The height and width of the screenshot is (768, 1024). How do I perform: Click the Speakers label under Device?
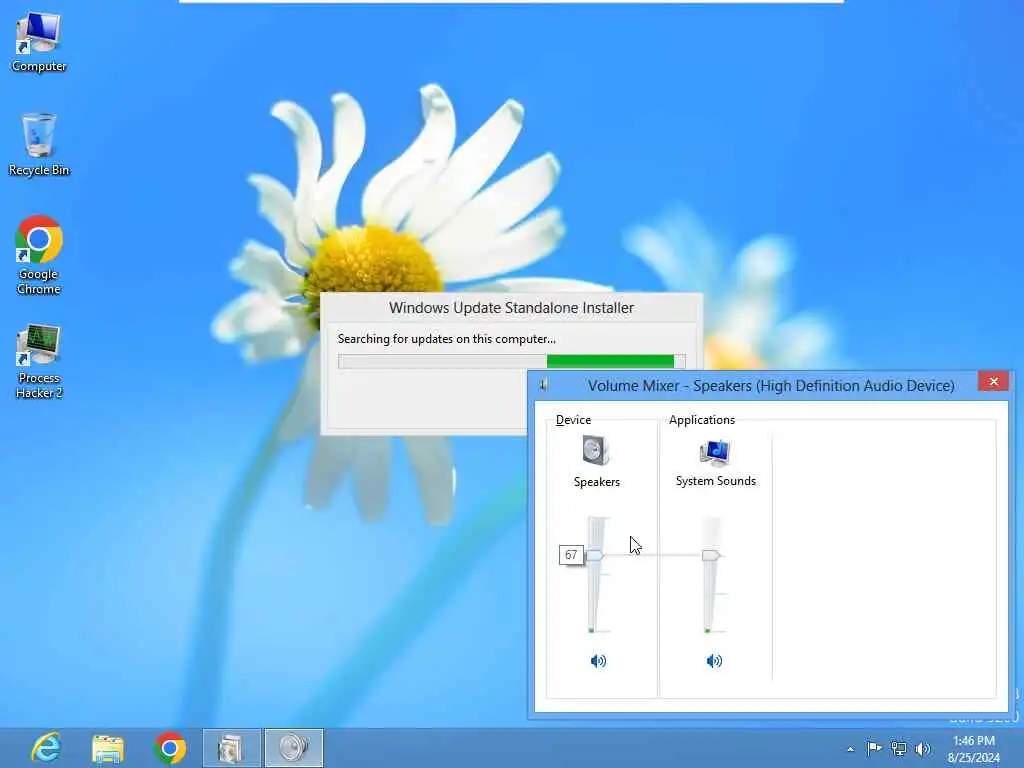[x=596, y=482]
